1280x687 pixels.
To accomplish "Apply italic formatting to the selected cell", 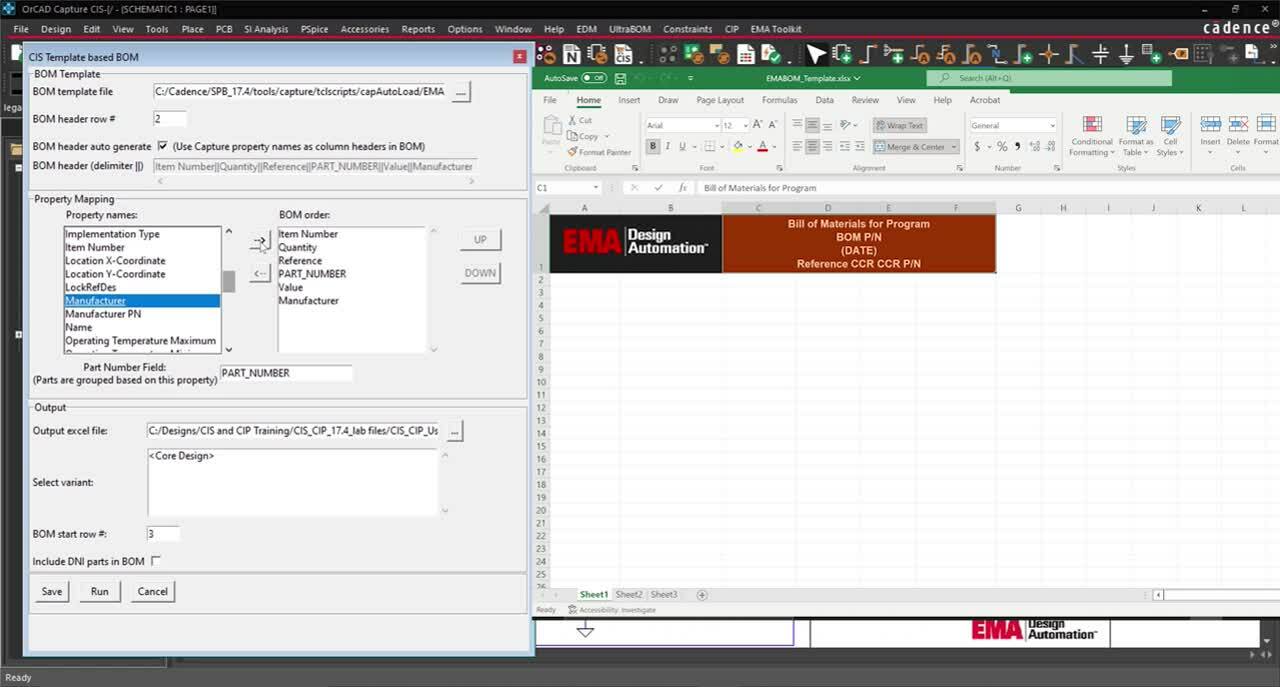I will coord(668,146).
